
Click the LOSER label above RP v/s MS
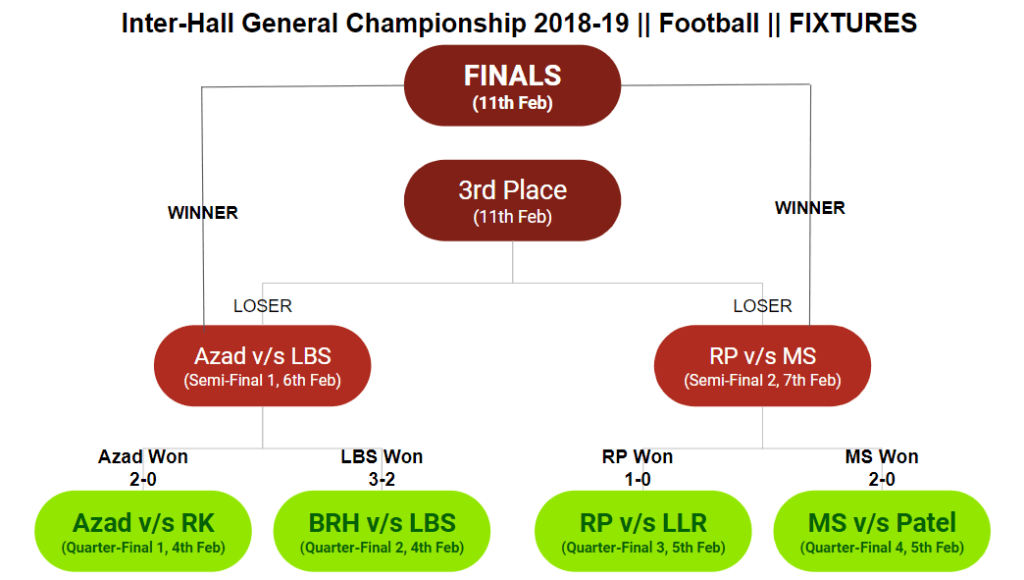762,306
